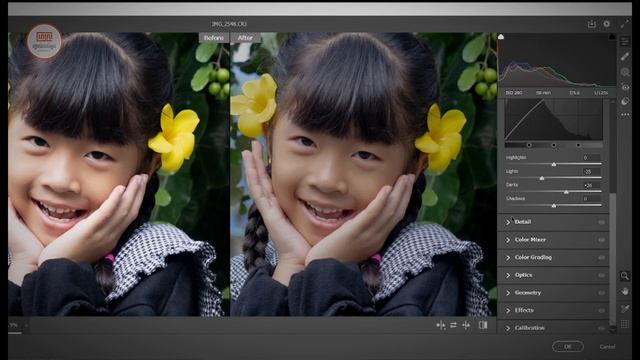Toggle Geometry panel visibility eye
The image size is (640, 360).
click(x=601, y=293)
